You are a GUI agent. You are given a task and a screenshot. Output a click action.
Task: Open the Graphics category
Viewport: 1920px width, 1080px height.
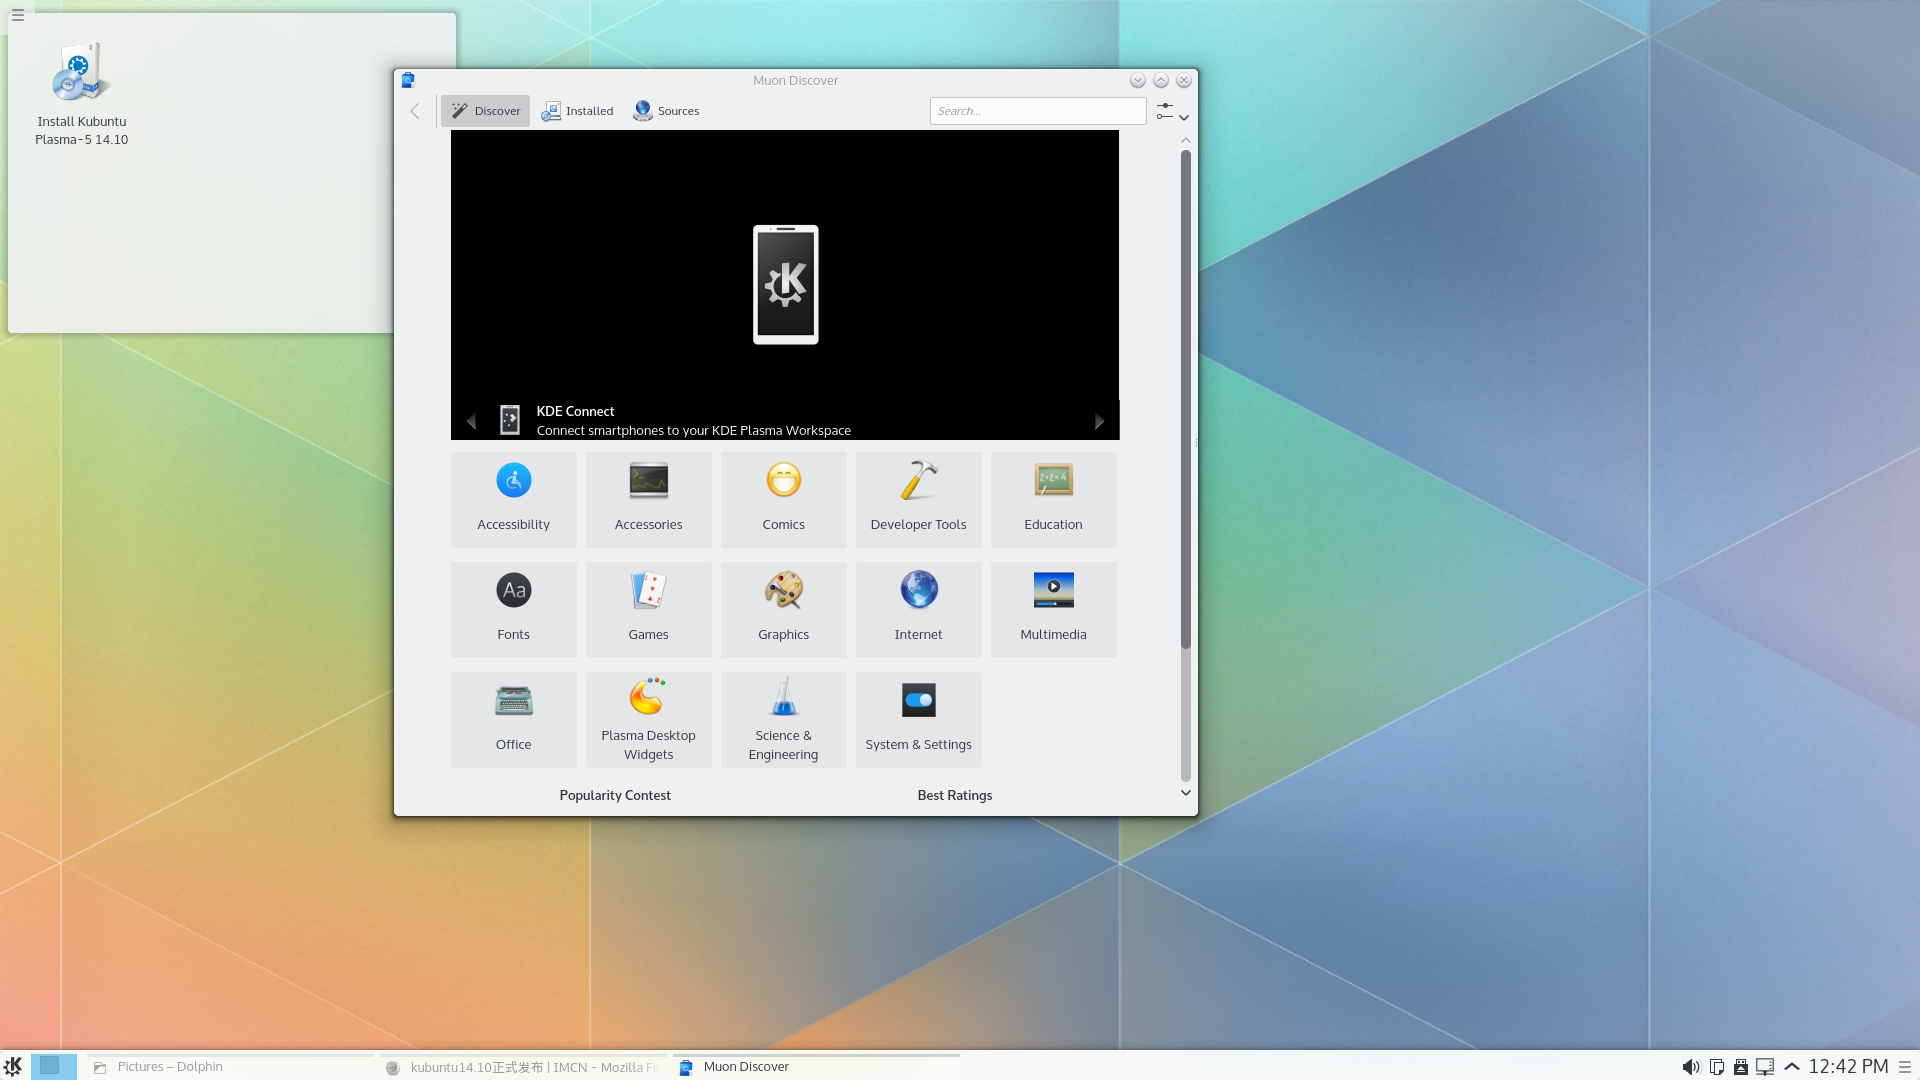pos(783,609)
